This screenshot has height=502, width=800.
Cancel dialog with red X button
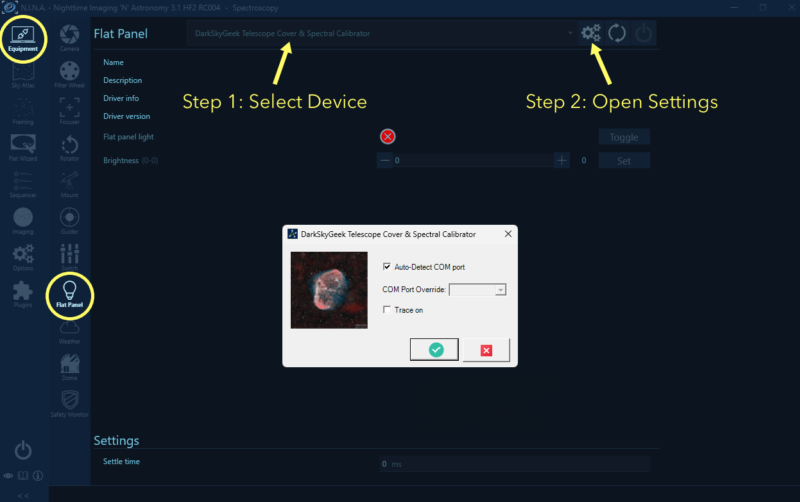coord(486,350)
